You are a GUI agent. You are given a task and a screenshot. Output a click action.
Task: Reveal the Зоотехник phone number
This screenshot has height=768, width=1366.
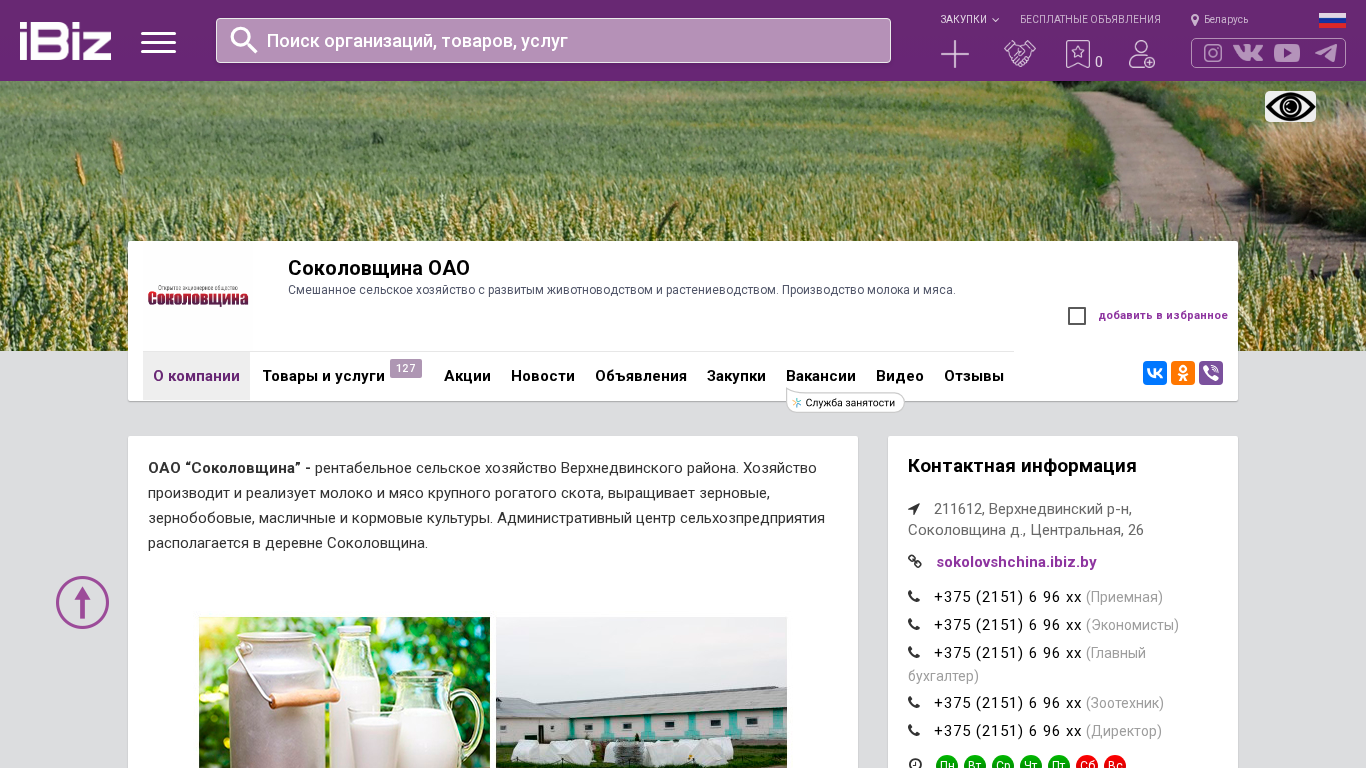point(1007,703)
